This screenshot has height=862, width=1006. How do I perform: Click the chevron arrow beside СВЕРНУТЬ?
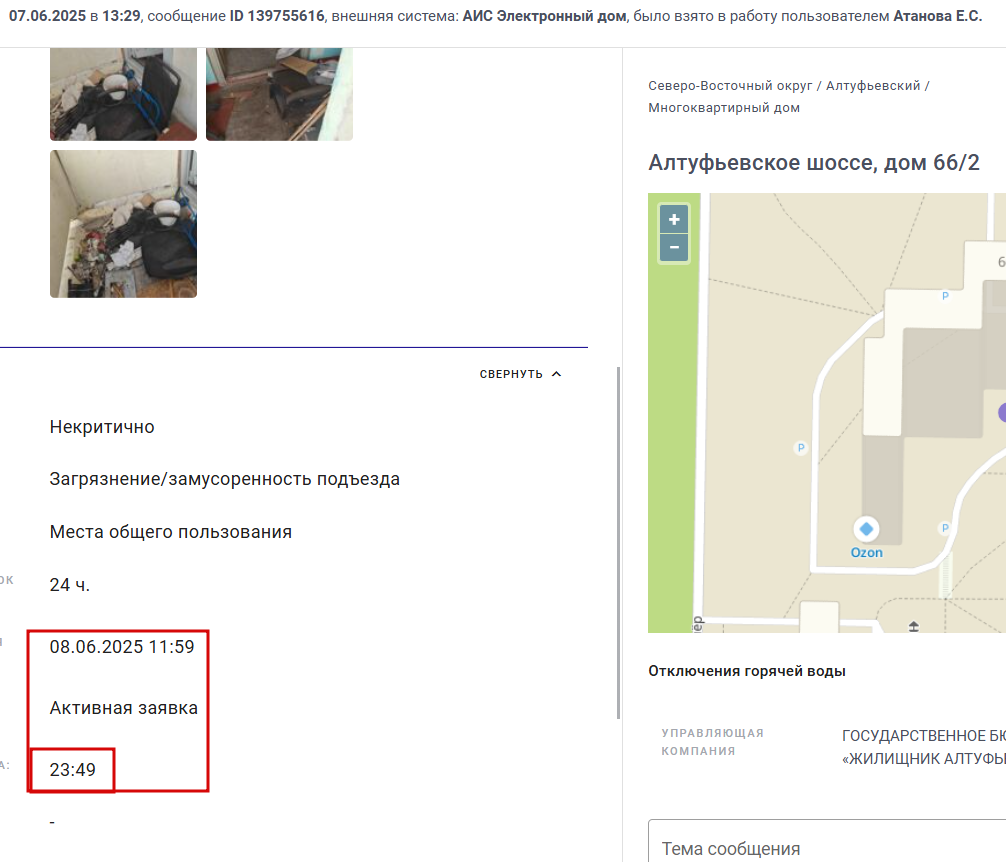(x=556, y=374)
